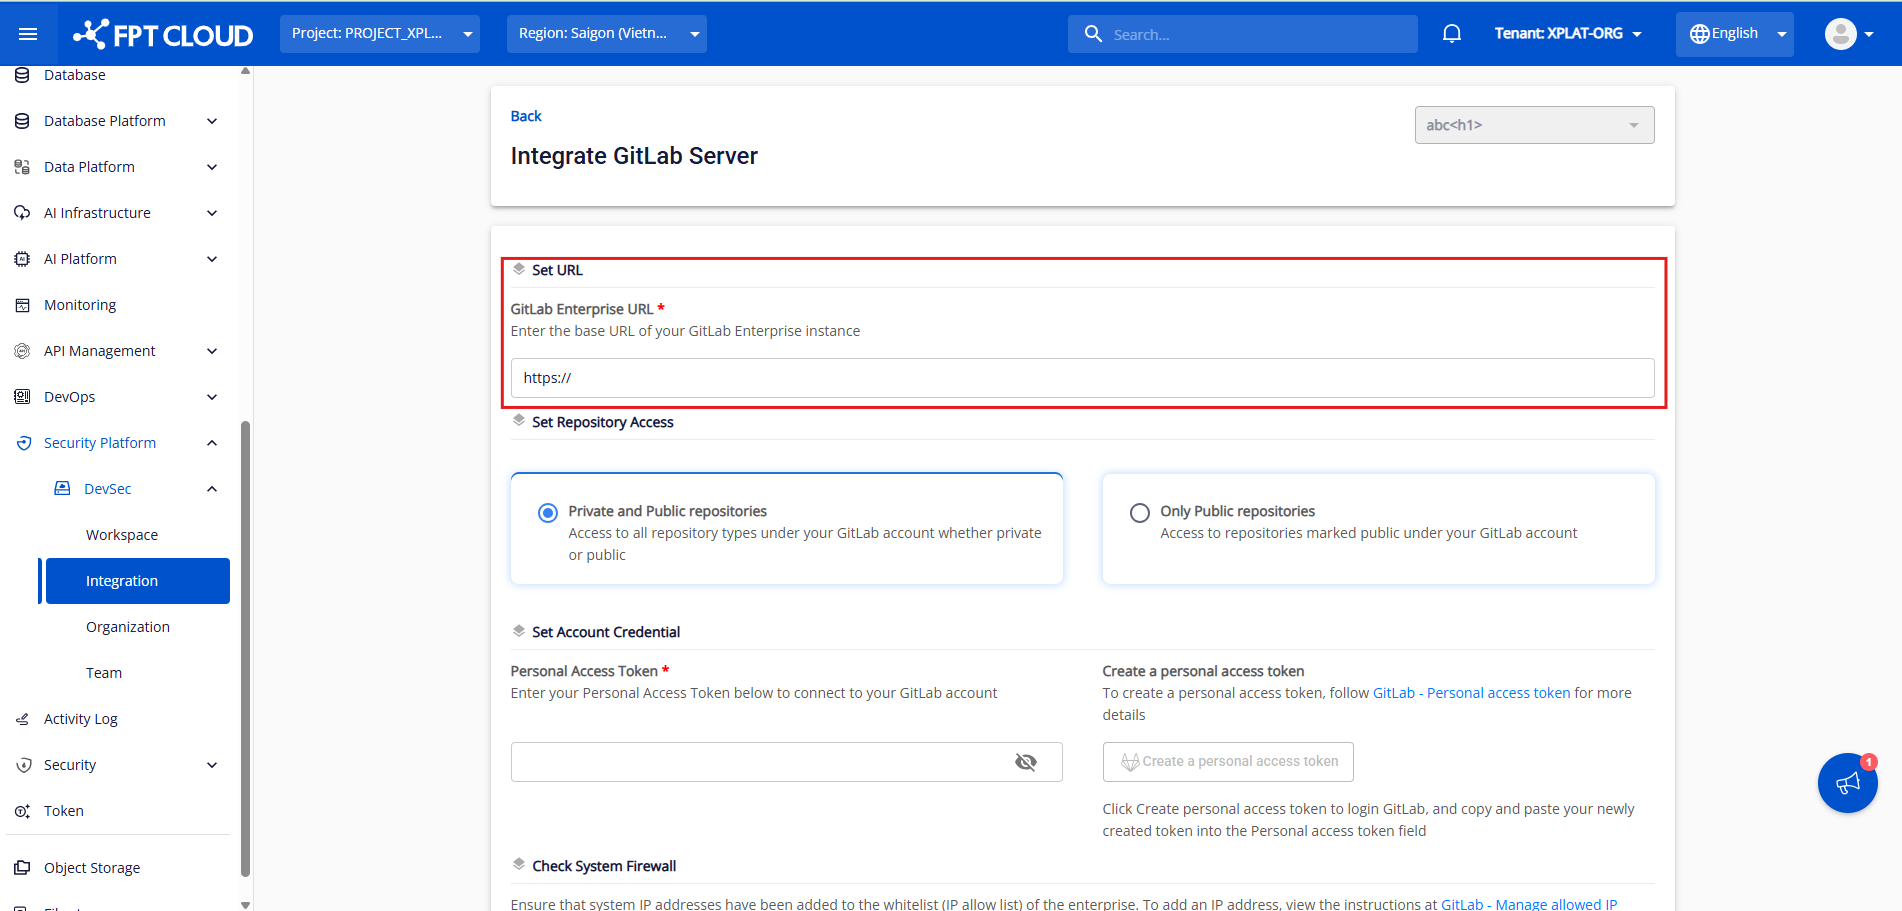The width and height of the screenshot is (1902, 911).
Task: Toggle Personal Access Token visibility eye
Action: pos(1025,762)
